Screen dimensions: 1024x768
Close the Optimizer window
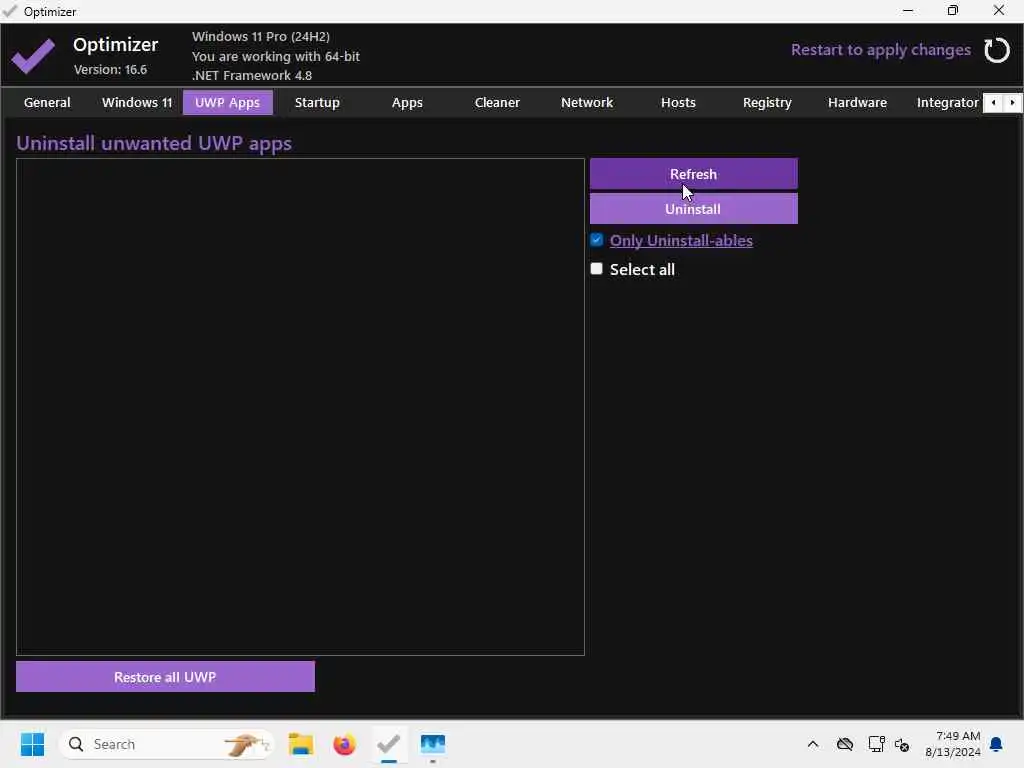[999, 11]
